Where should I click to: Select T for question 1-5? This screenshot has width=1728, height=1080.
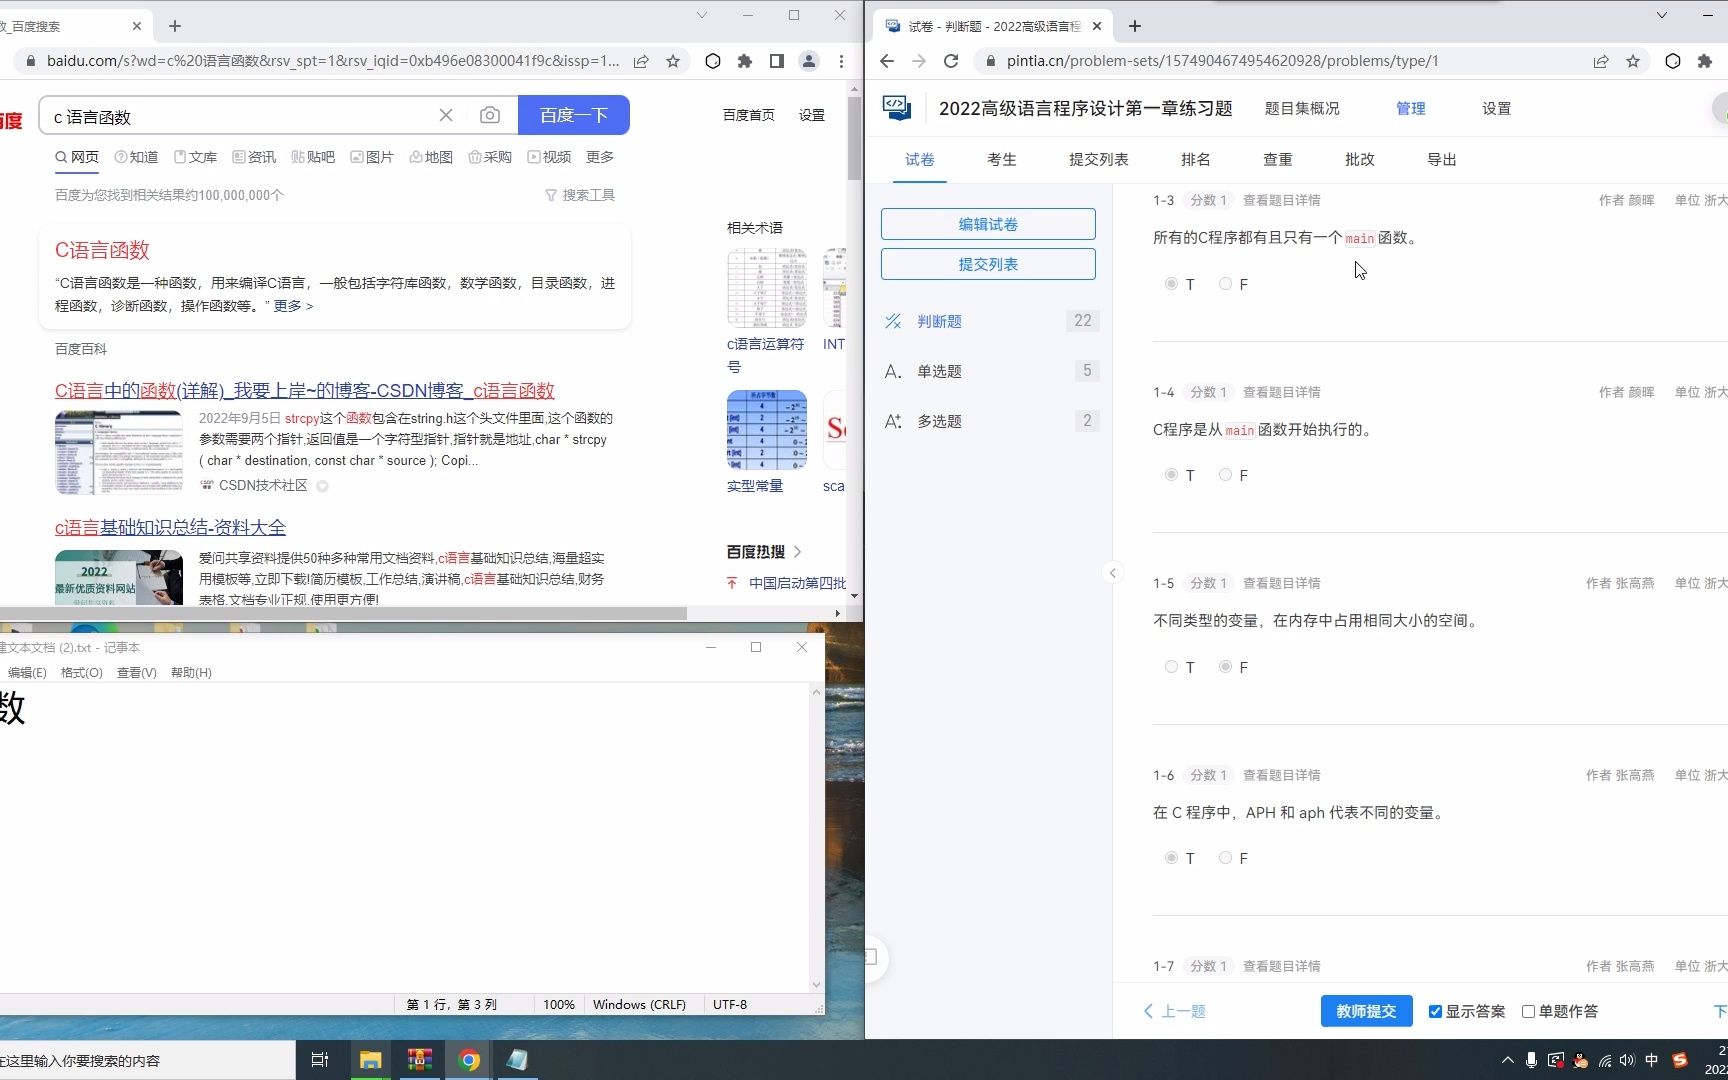[1171, 667]
